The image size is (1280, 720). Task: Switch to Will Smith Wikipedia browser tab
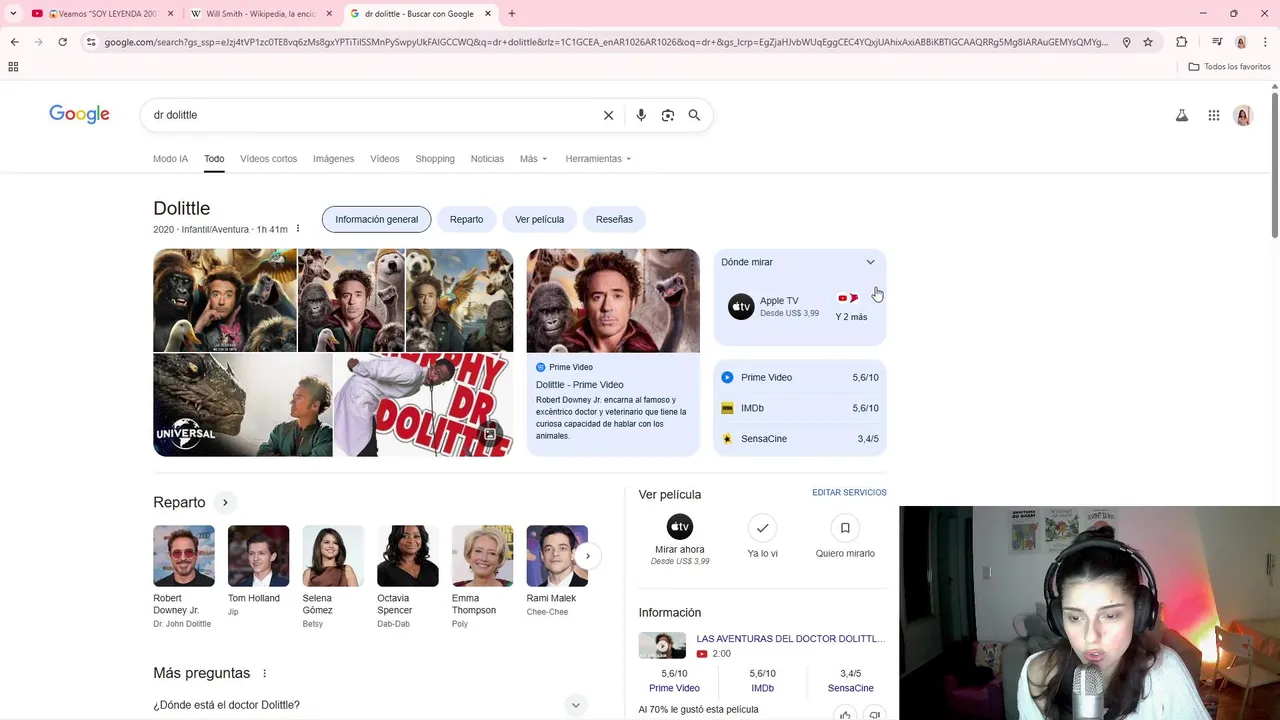(x=260, y=14)
